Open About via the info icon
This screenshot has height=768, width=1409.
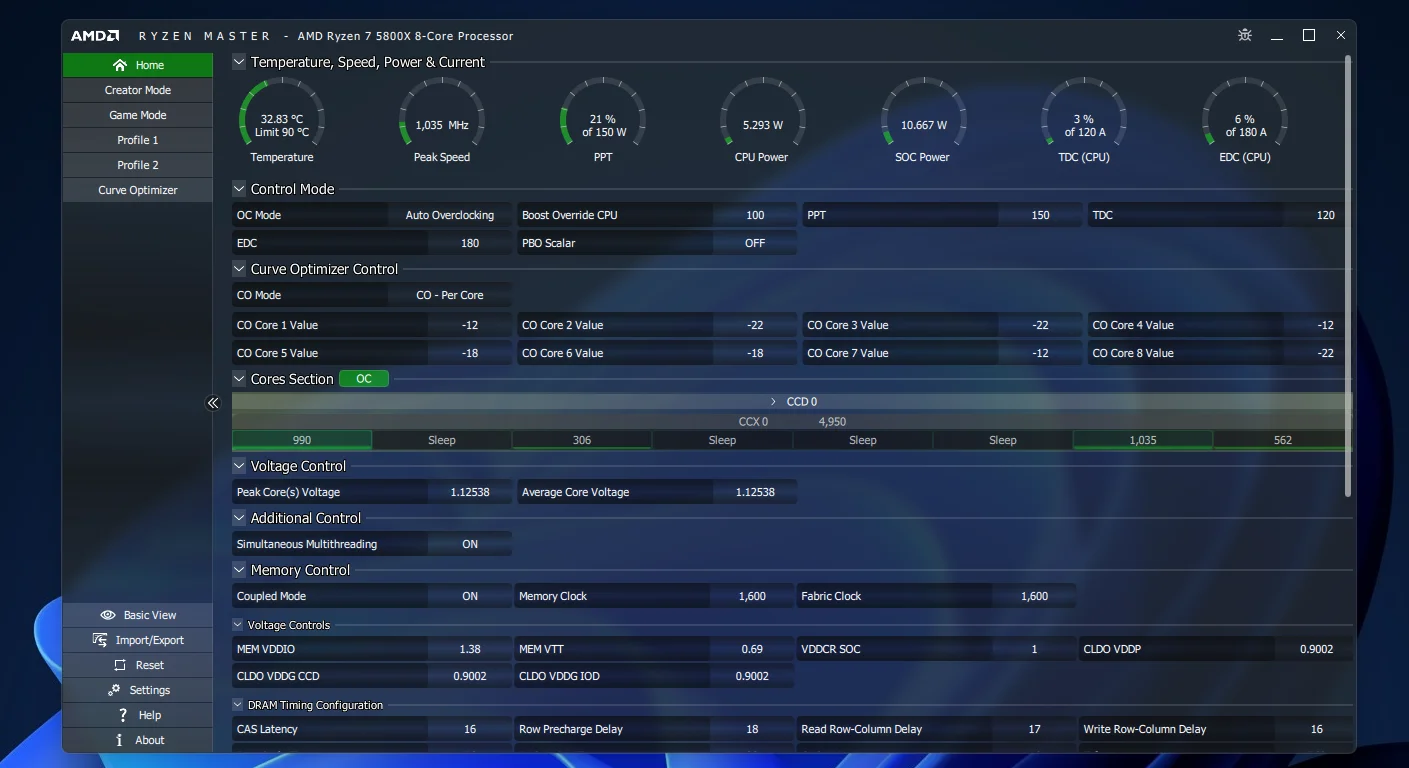click(119, 740)
